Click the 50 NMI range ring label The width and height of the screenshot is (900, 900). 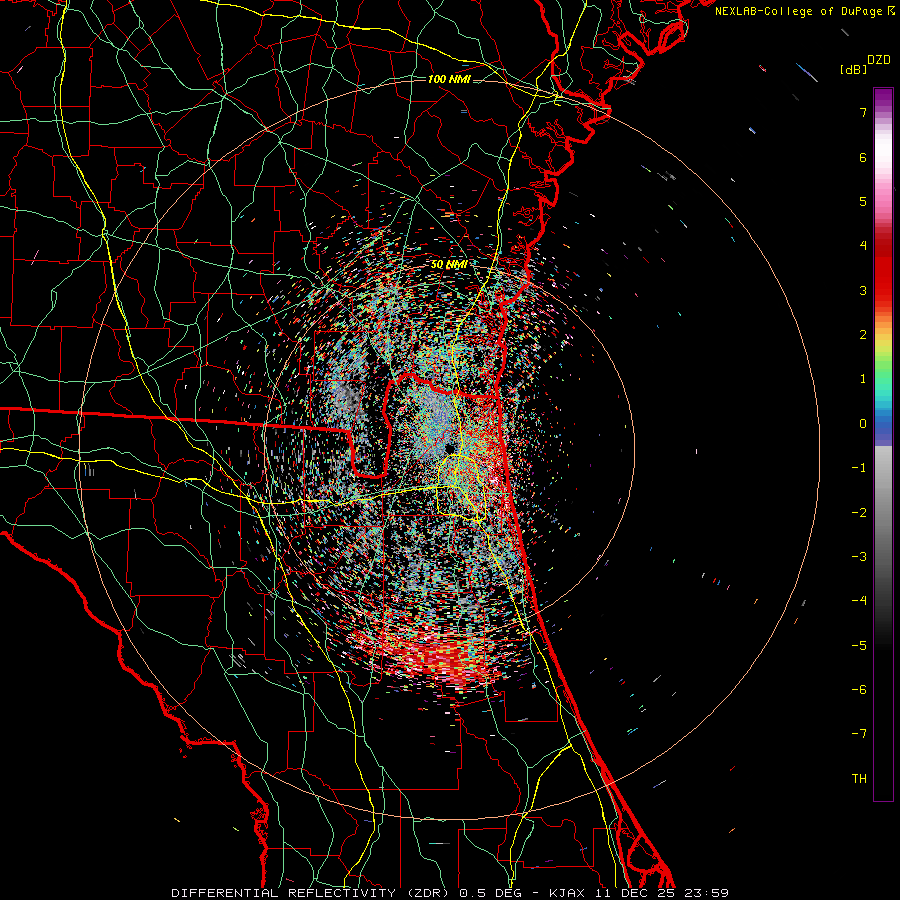click(x=449, y=265)
